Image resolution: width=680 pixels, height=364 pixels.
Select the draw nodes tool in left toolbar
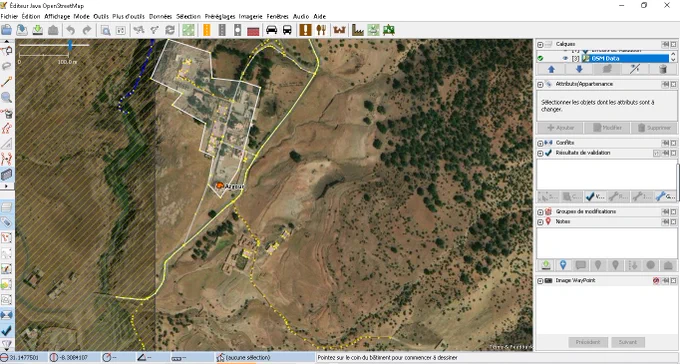(x=7, y=81)
